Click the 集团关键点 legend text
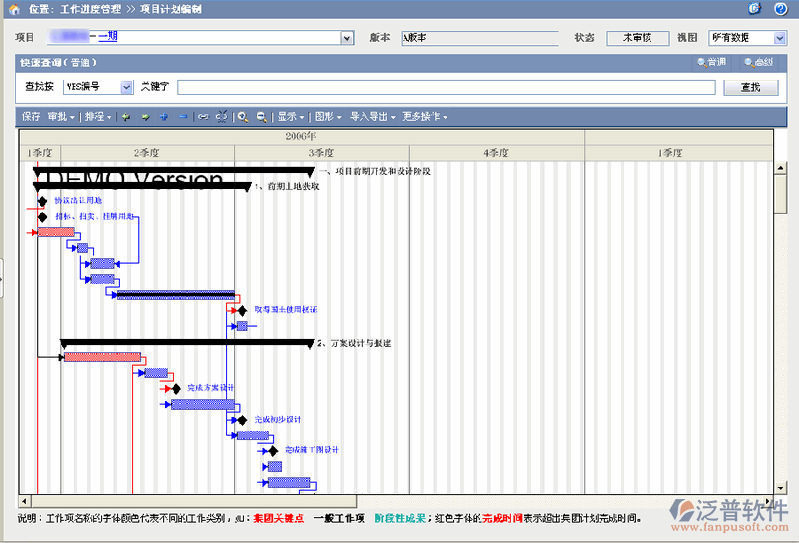799x543 pixels. (x=278, y=519)
